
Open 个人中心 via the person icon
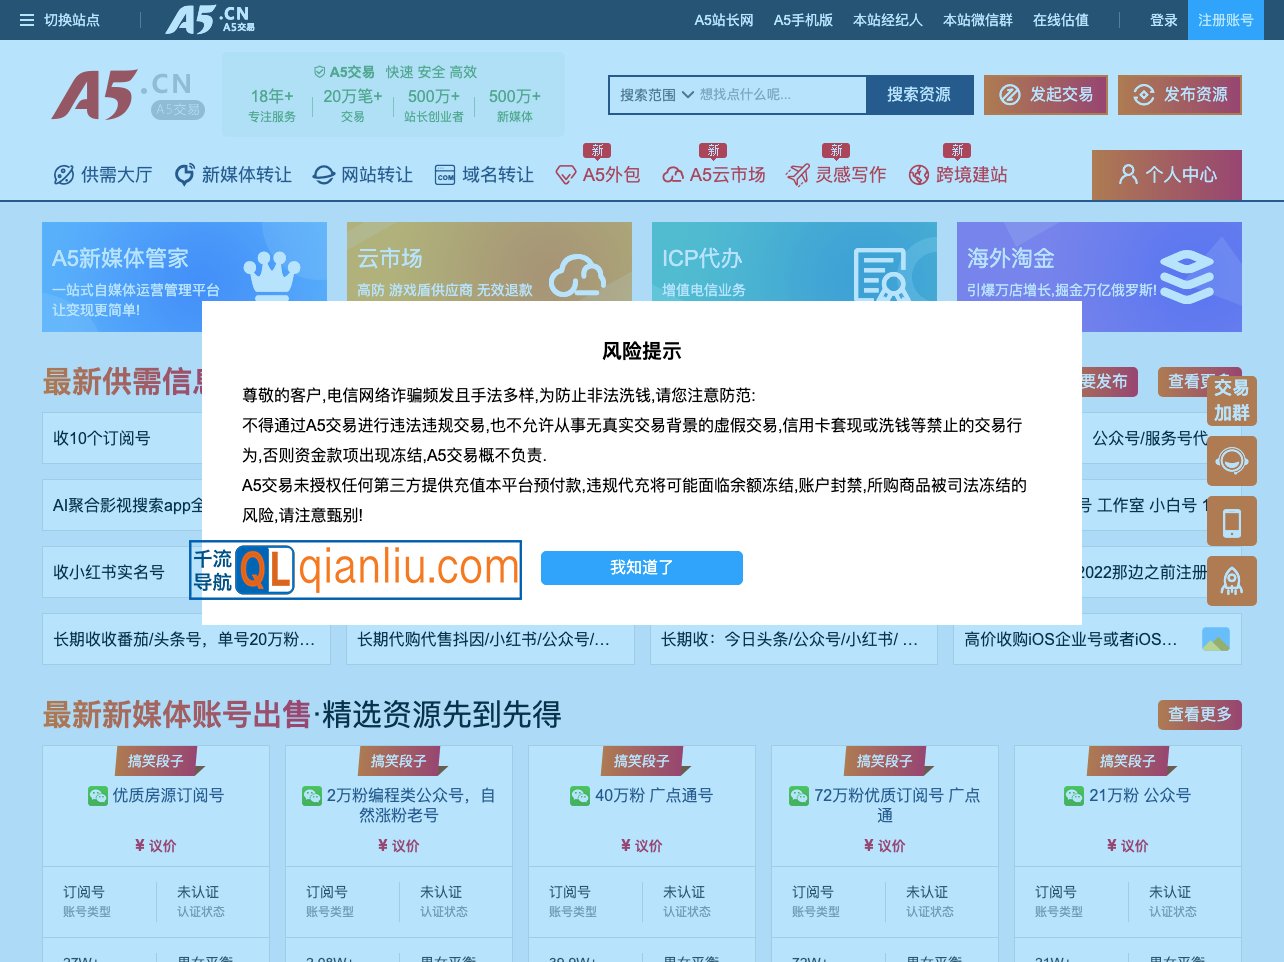coord(1126,174)
